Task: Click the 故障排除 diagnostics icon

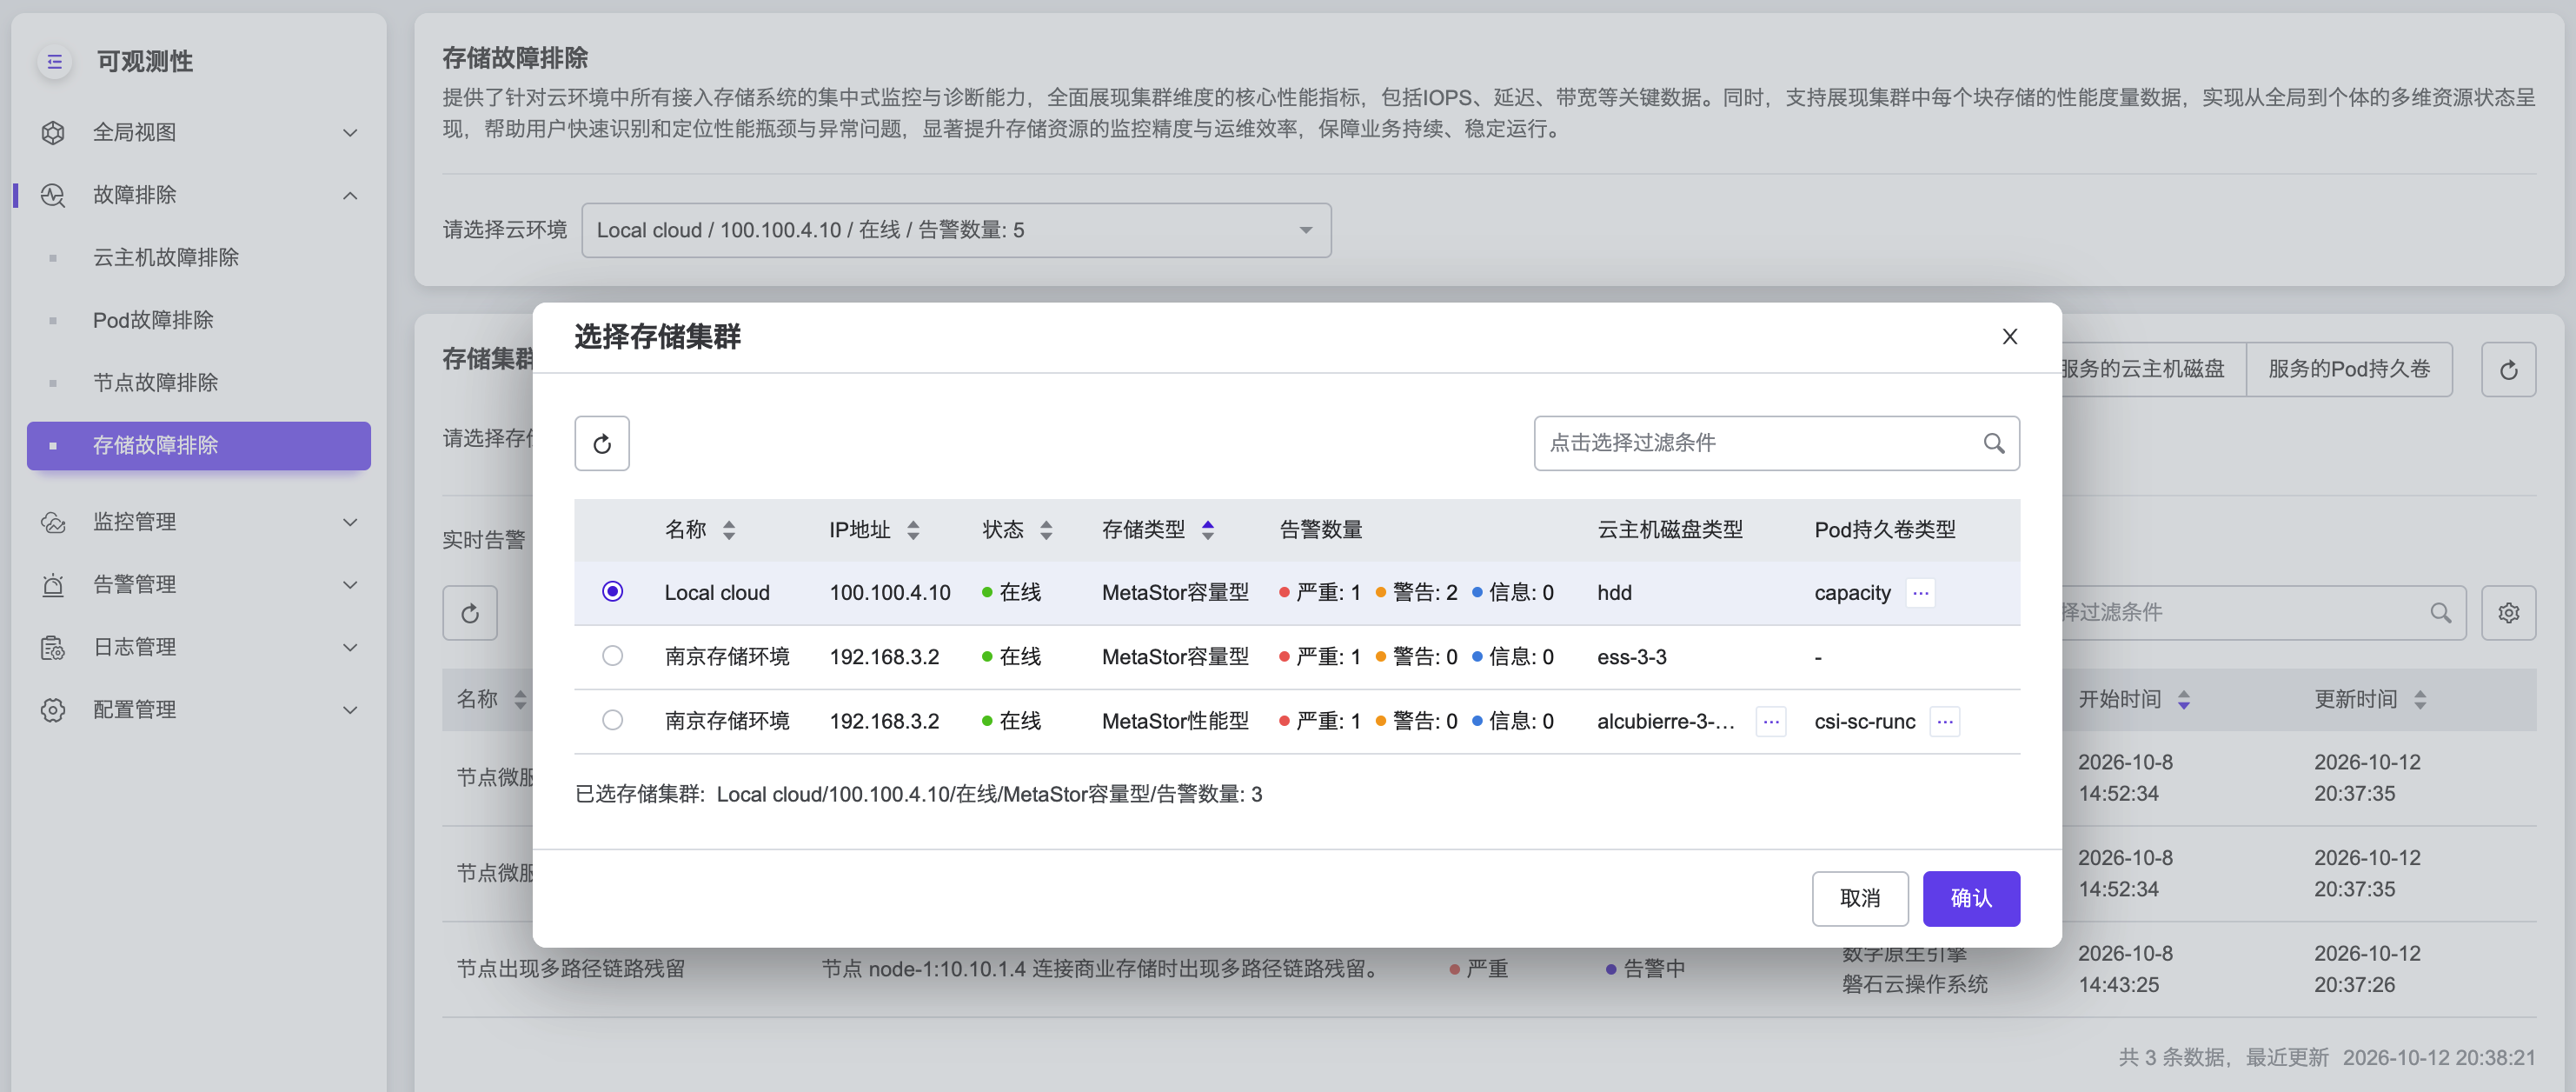Action: coord(53,195)
